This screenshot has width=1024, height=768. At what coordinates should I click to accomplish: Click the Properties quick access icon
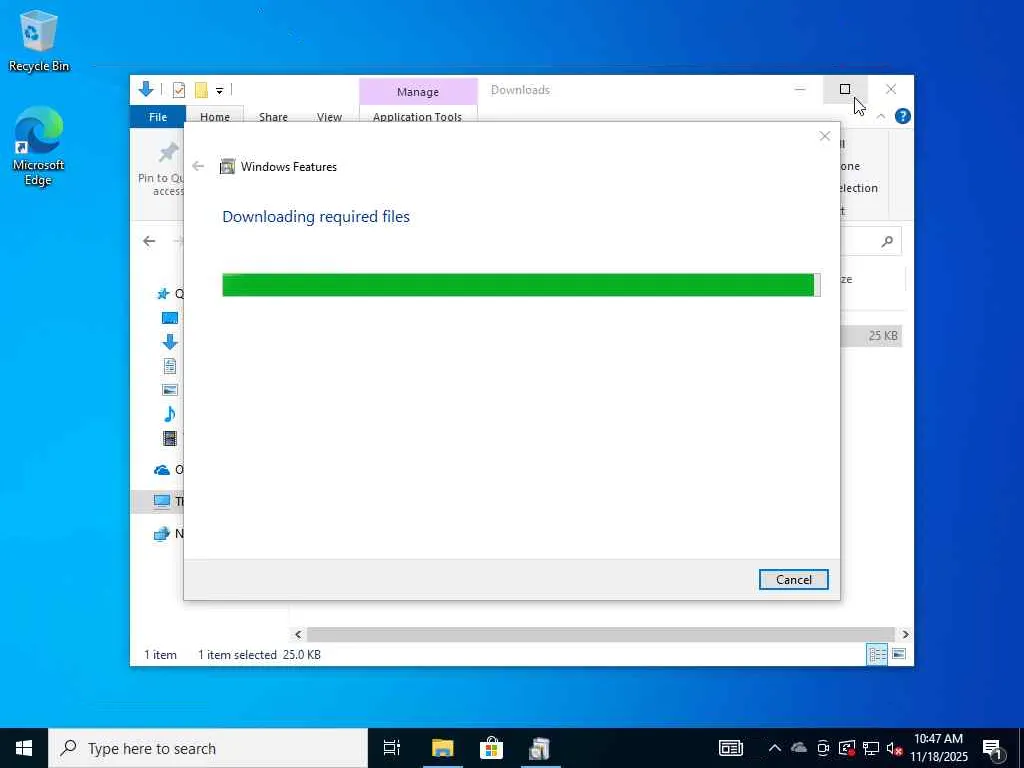179,90
